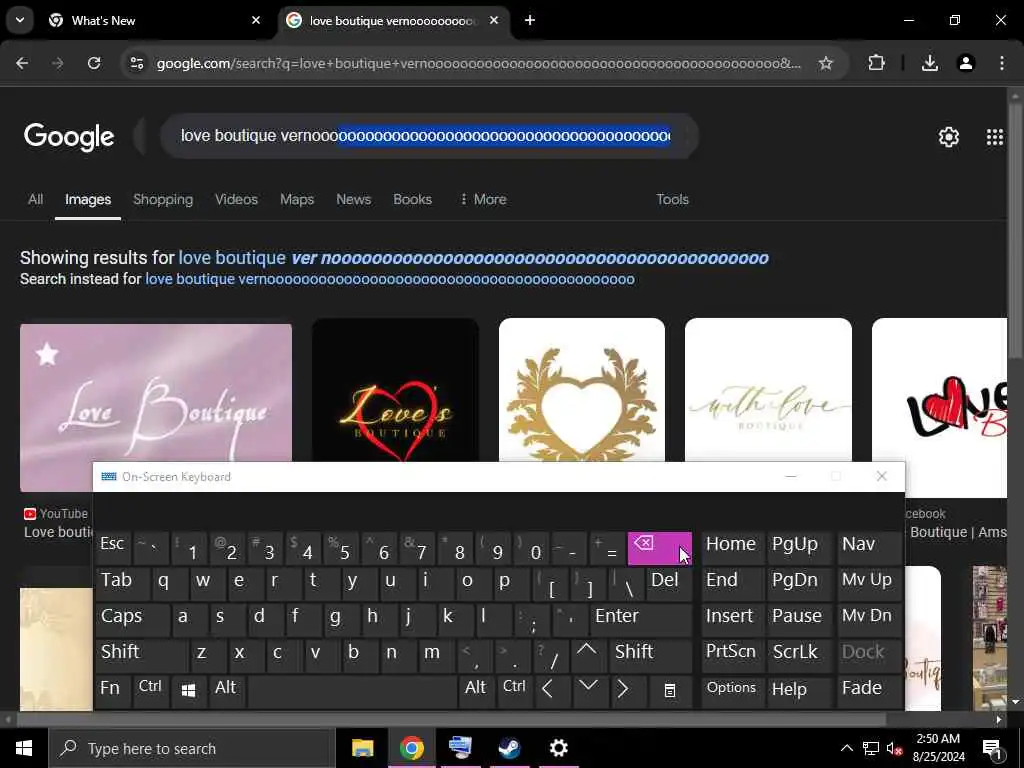Tap the context menu key on On-Screen Keyboard
This screenshot has width=1024, height=768.
(x=670, y=691)
